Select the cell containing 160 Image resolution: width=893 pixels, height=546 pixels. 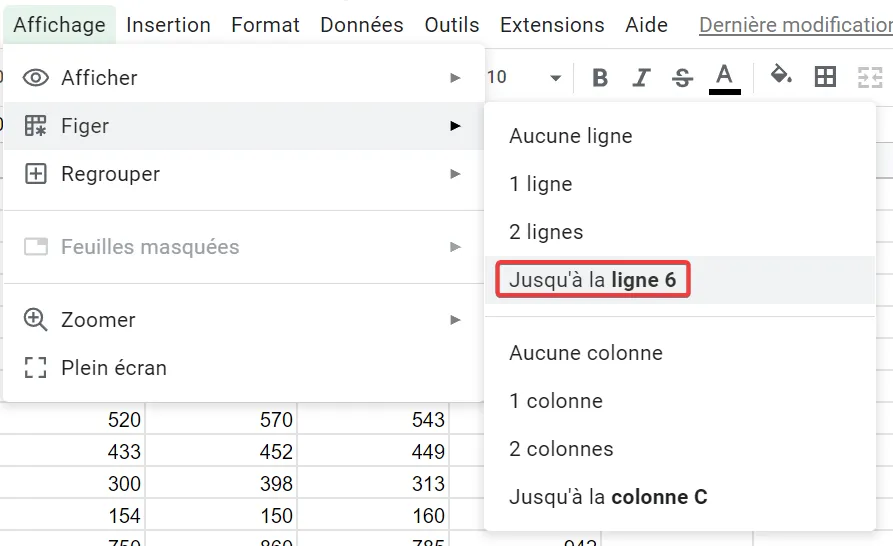(373, 515)
